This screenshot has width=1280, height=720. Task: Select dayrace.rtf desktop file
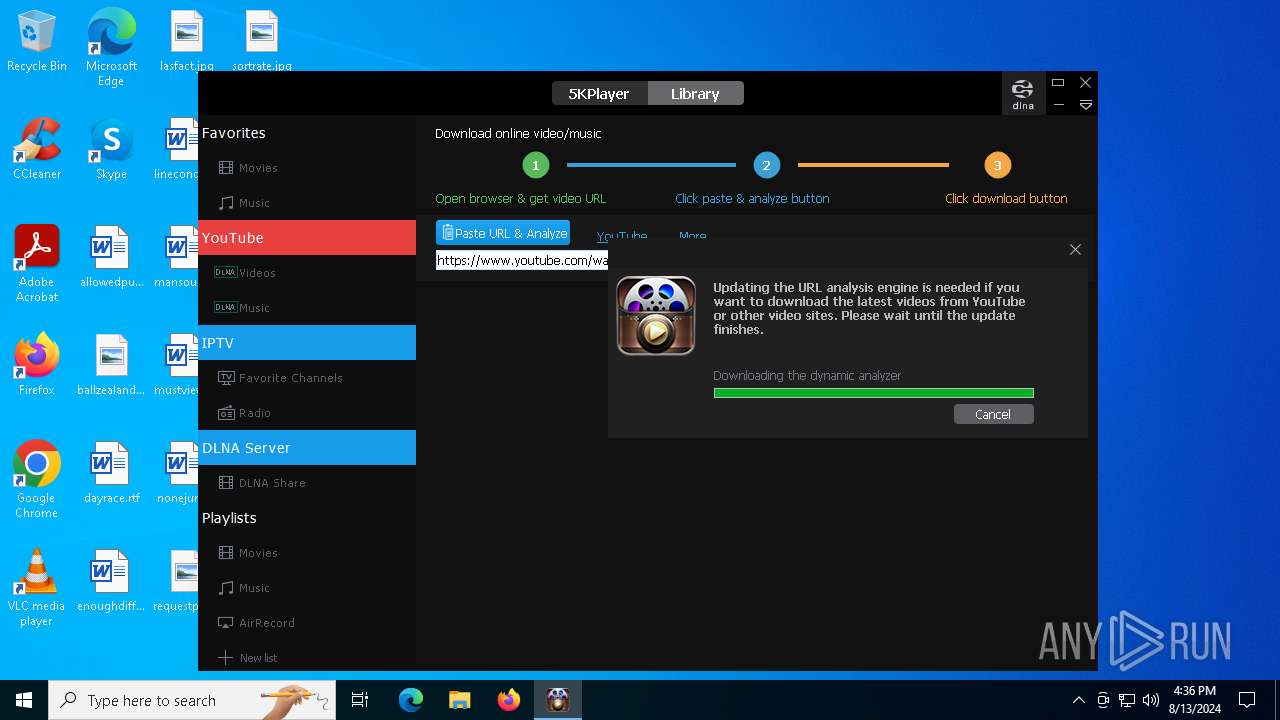(111, 473)
